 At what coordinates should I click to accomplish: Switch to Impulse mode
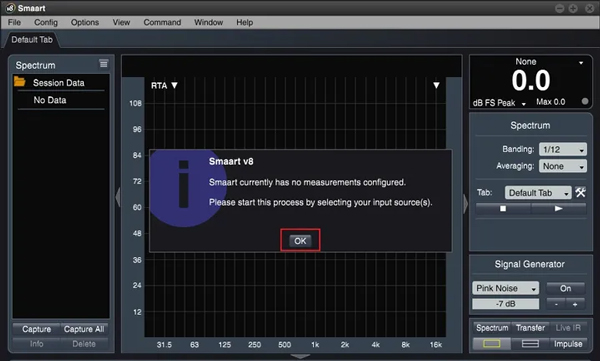coord(568,344)
